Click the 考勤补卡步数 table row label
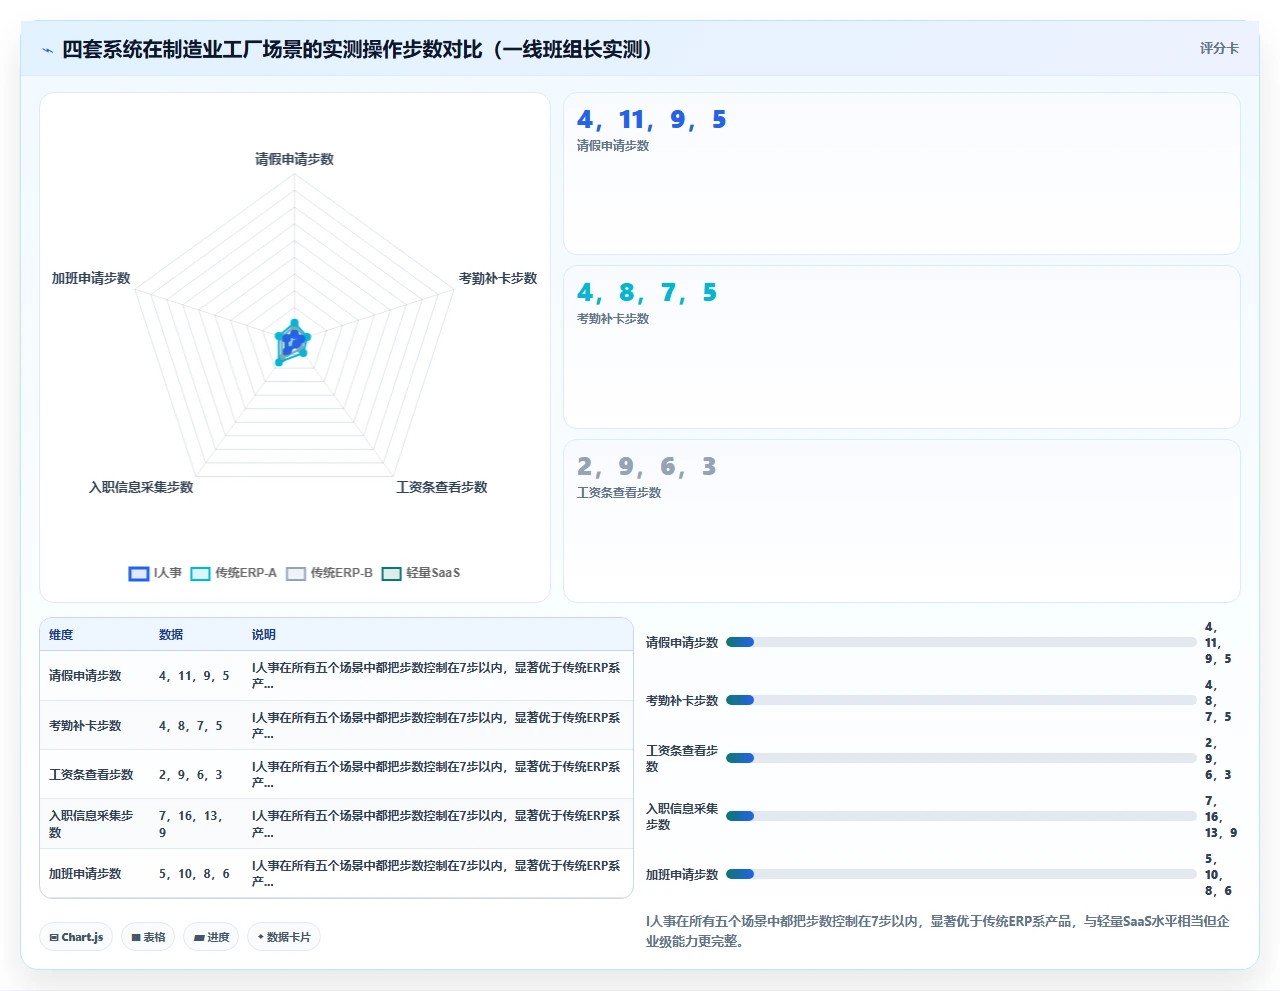Screen dimensions: 1280x991 85,726
